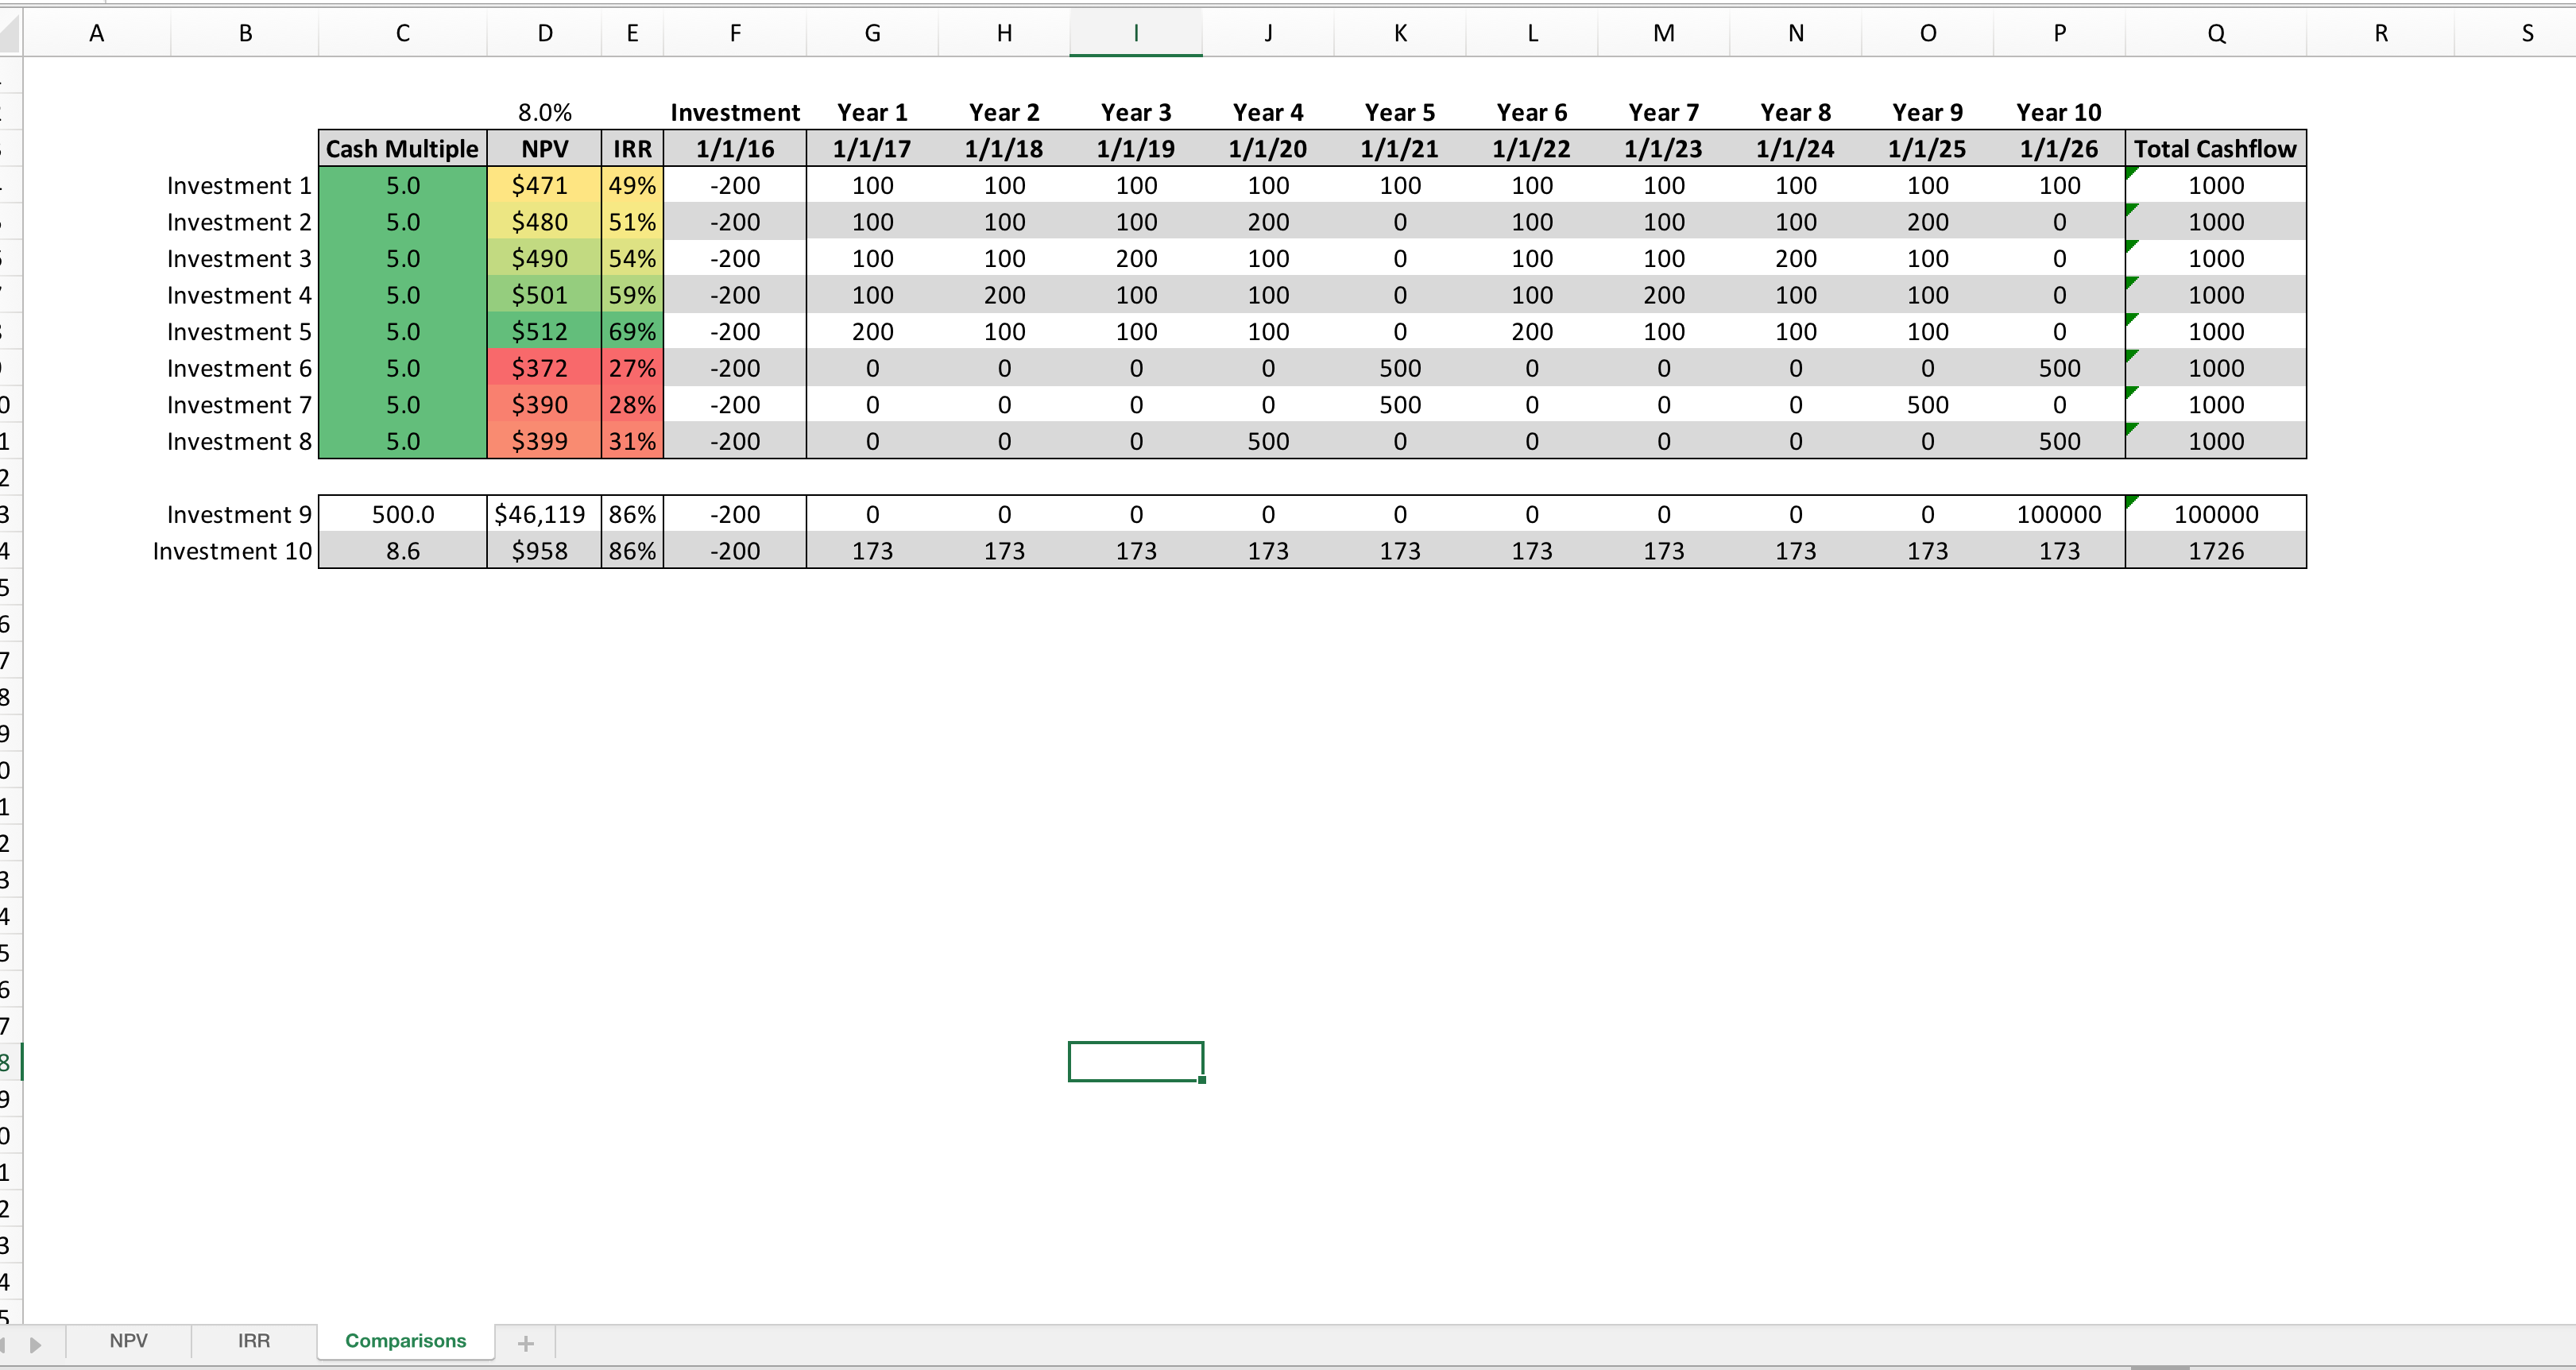Select the NPV column header cell
Image resolution: width=2576 pixels, height=1370 pixels.
544,149
